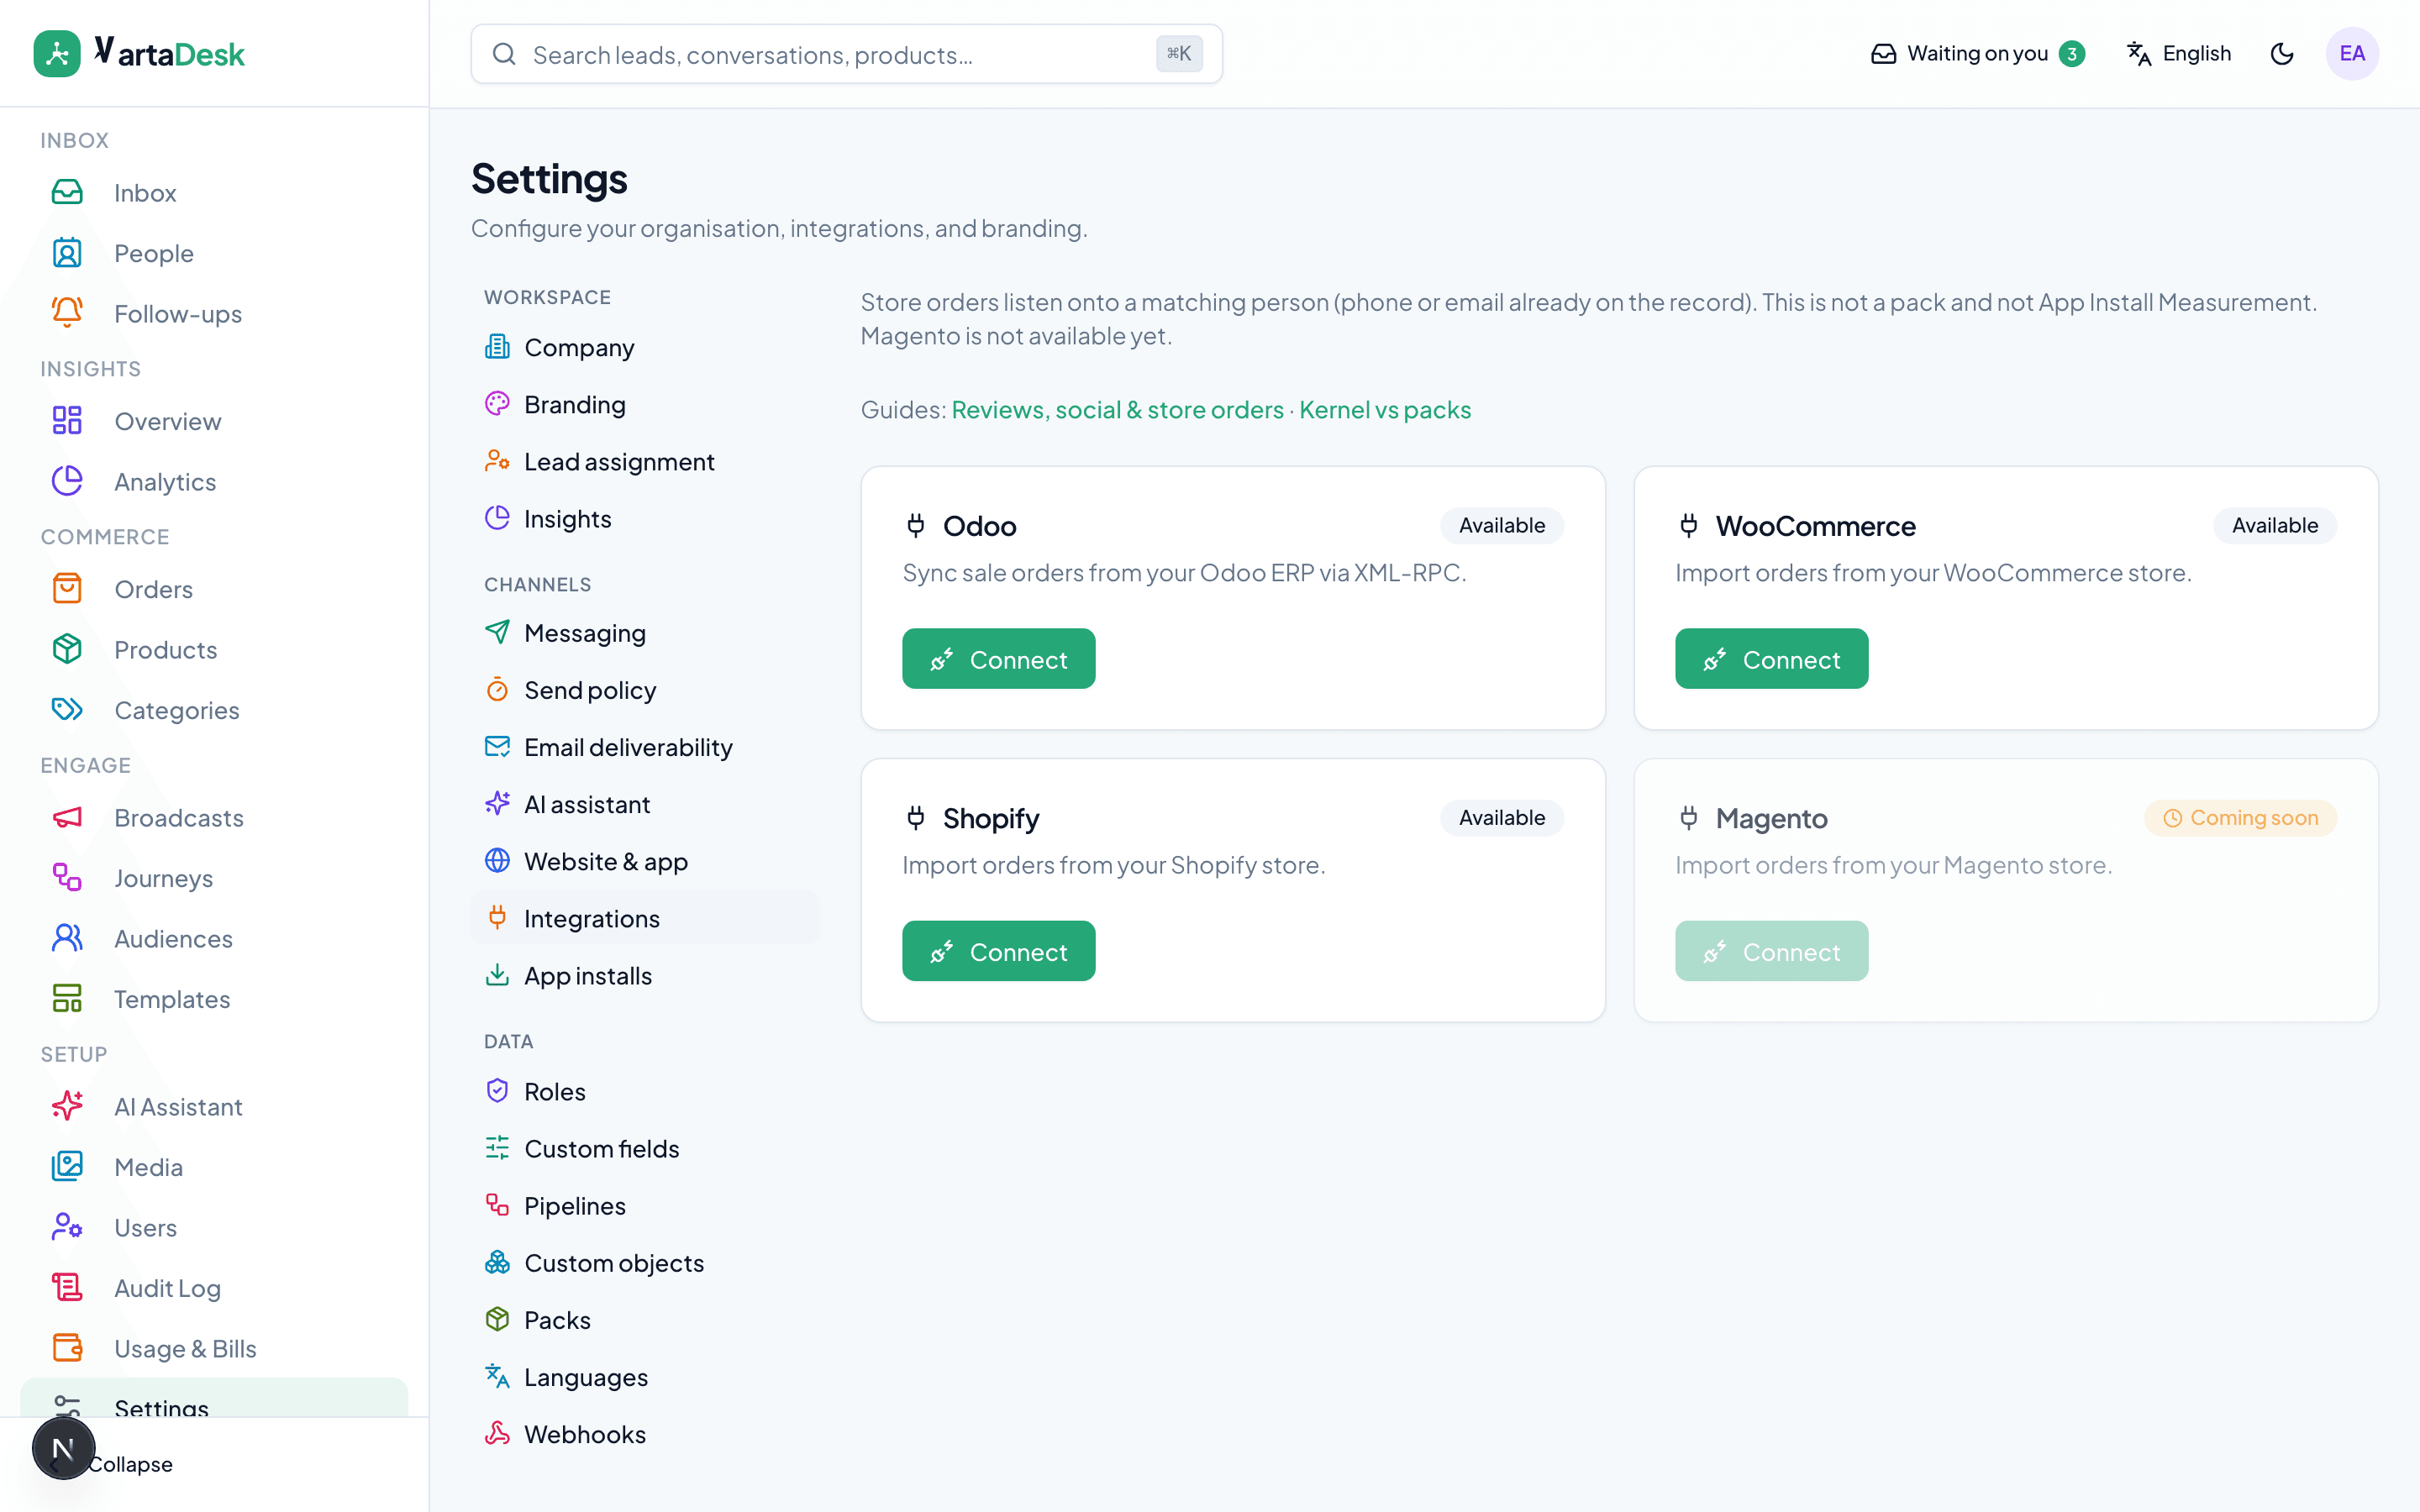
Task: Click the disabled Magento Connect button
Action: tap(1771, 951)
